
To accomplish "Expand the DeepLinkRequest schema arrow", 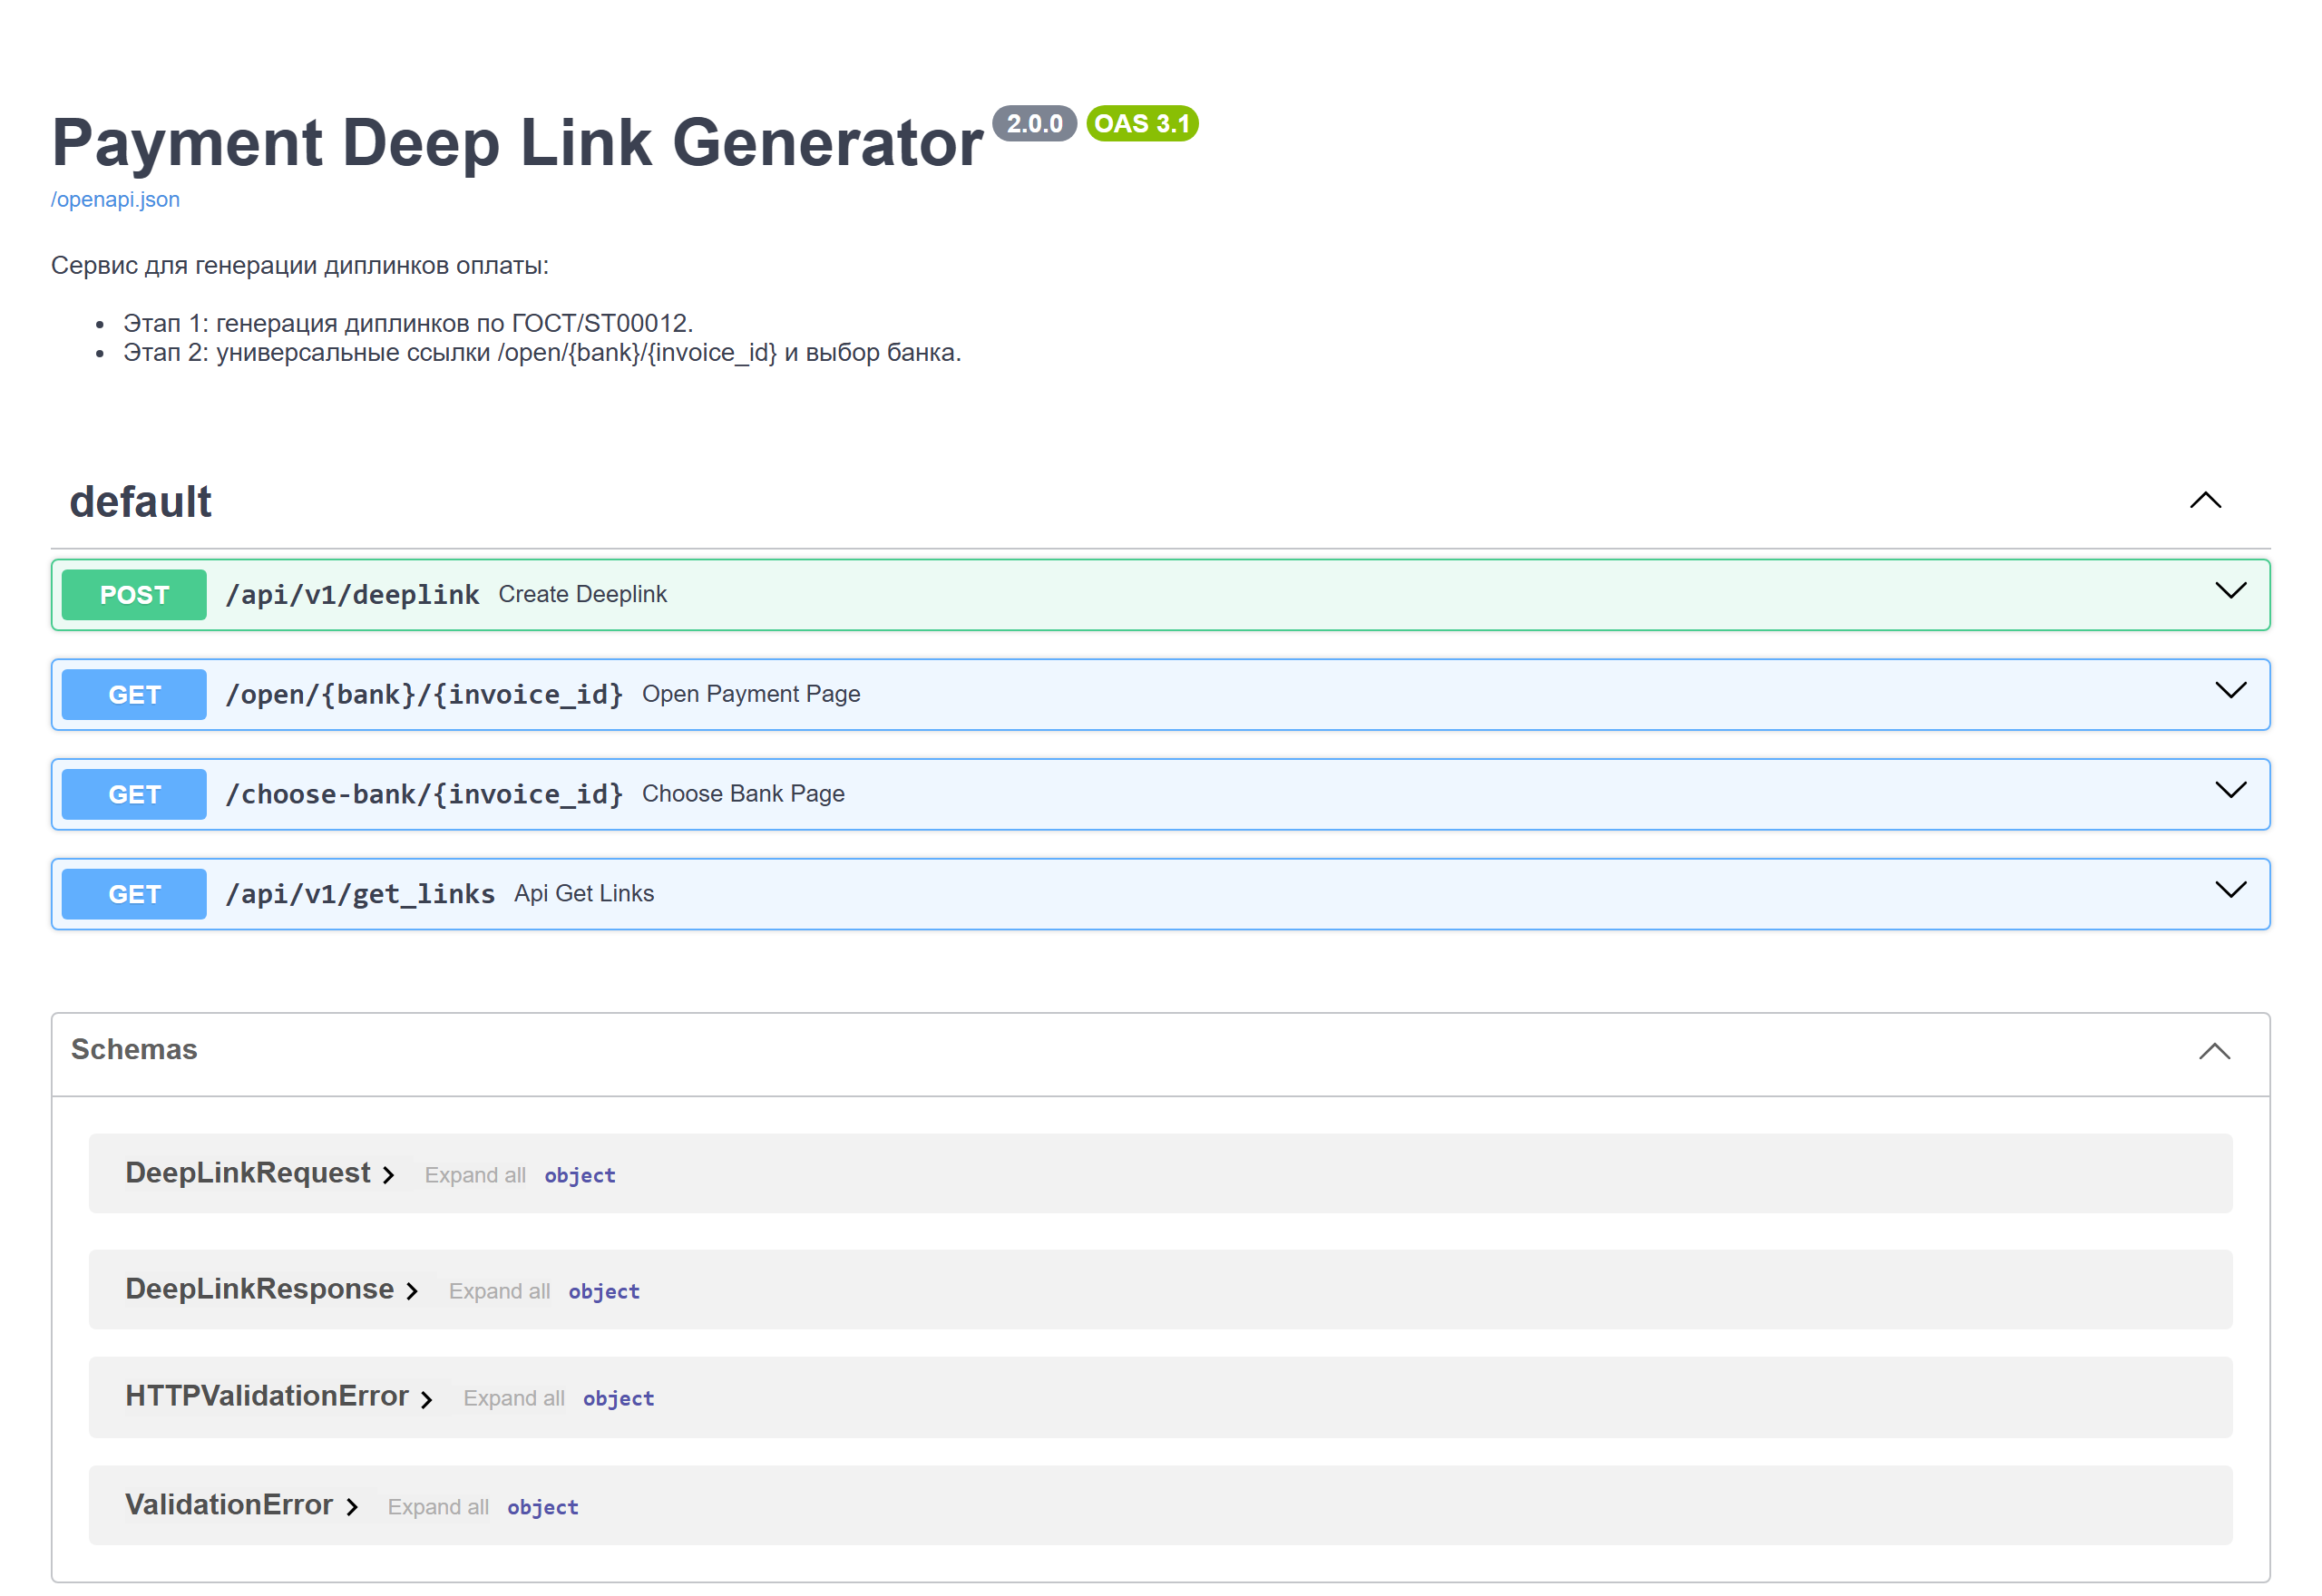I will point(389,1176).
